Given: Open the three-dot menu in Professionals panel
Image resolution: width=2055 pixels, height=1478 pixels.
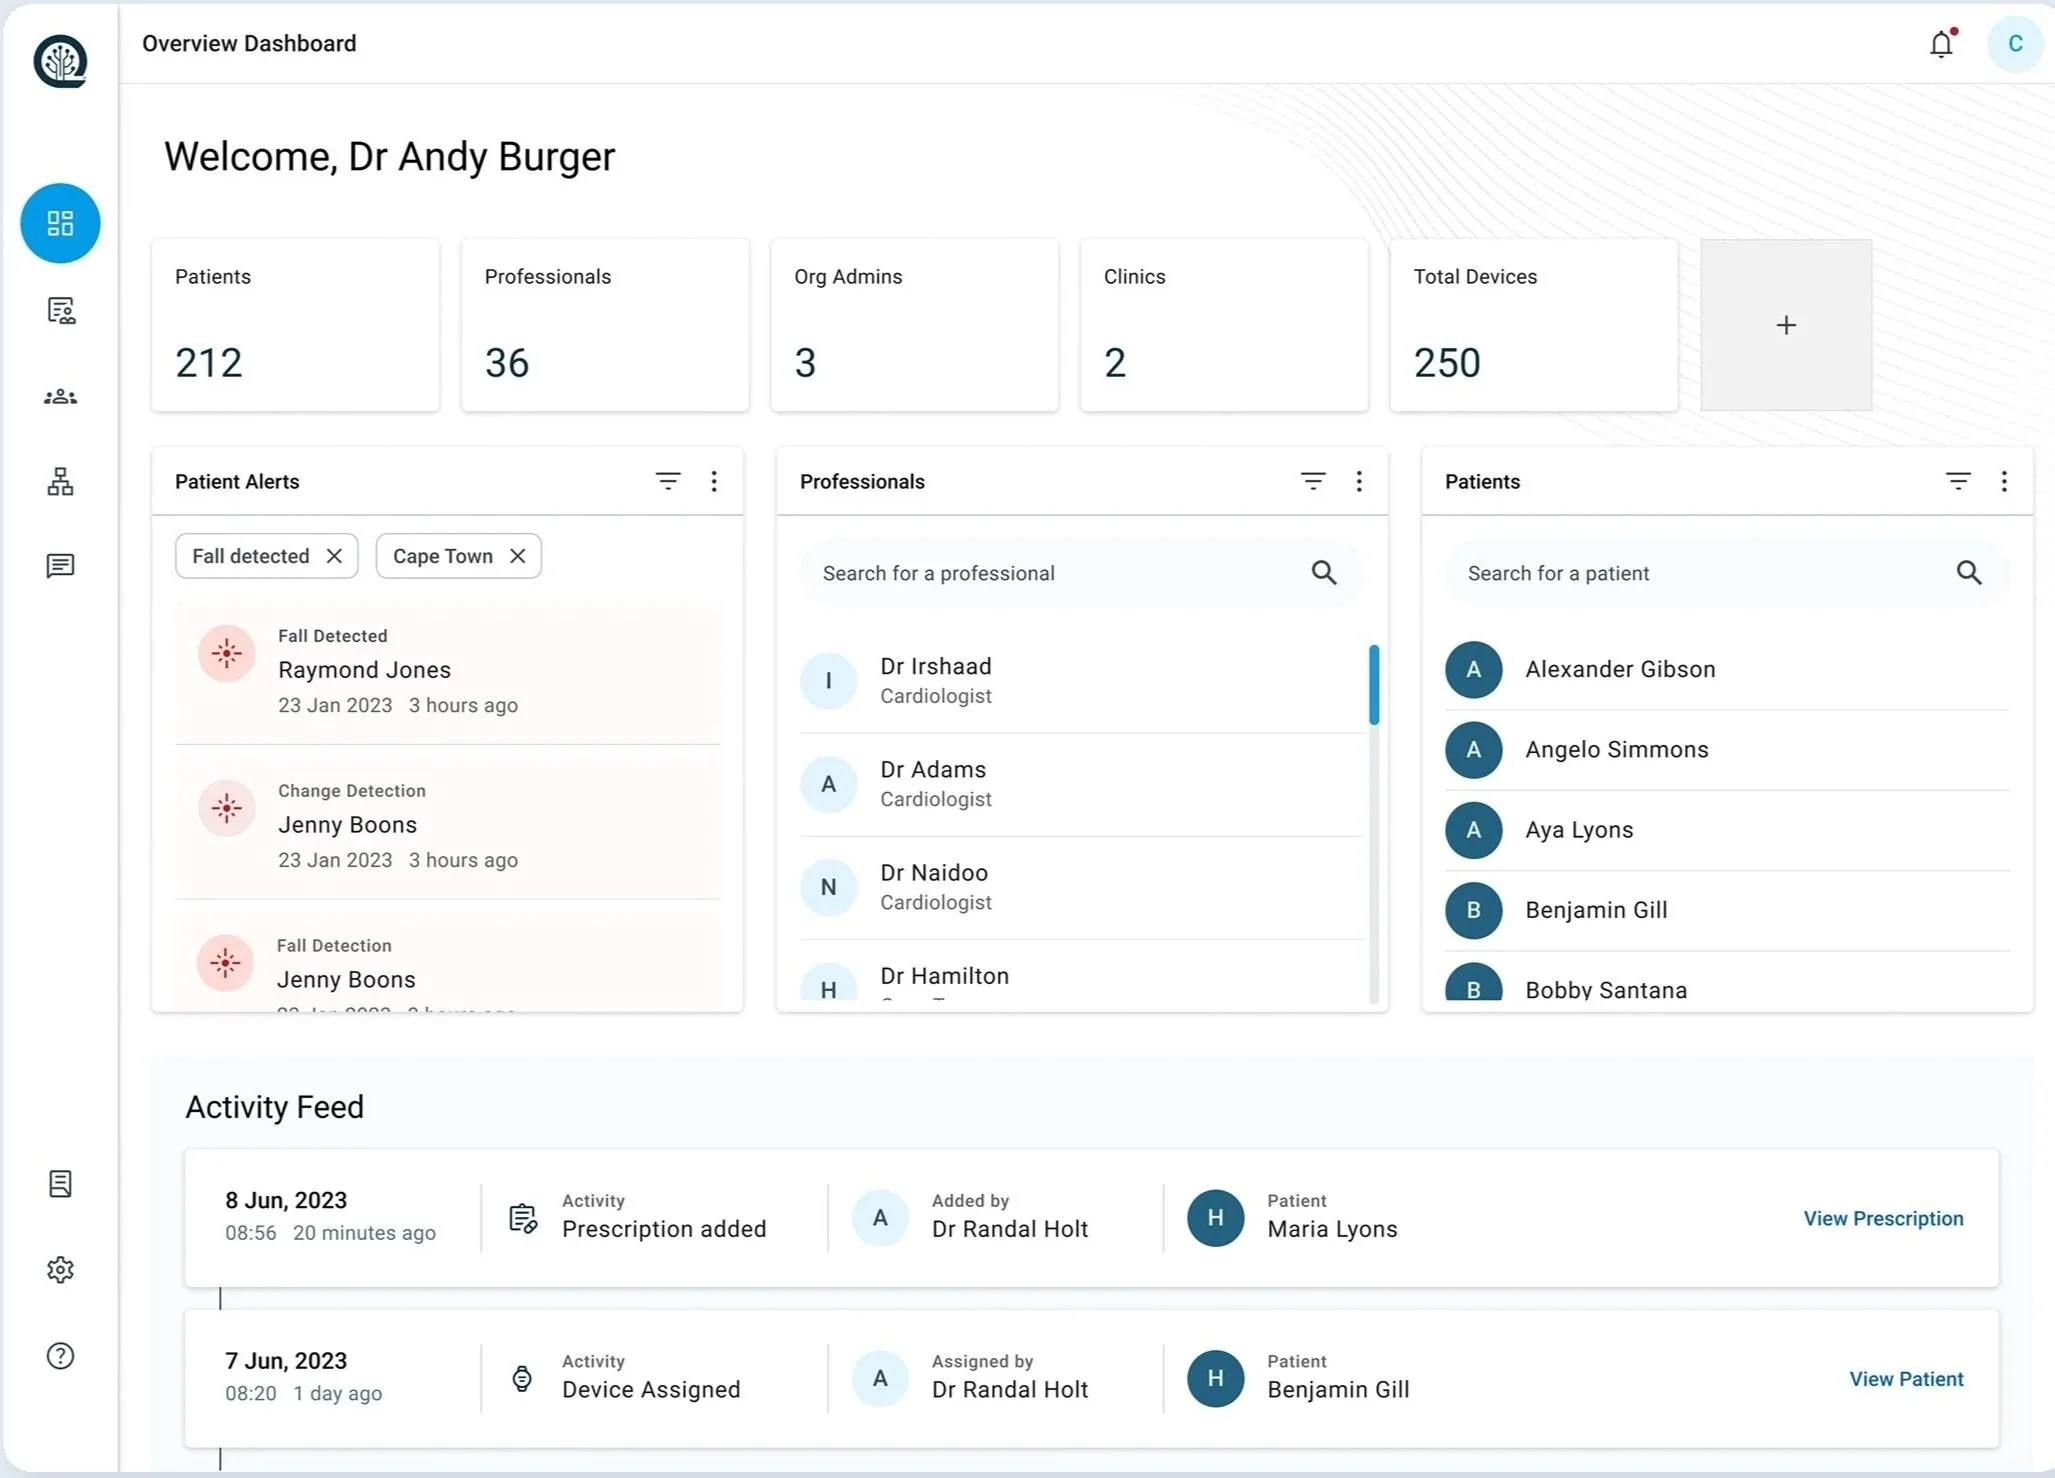Looking at the screenshot, I should pyautogui.click(x=1359, y=481).
